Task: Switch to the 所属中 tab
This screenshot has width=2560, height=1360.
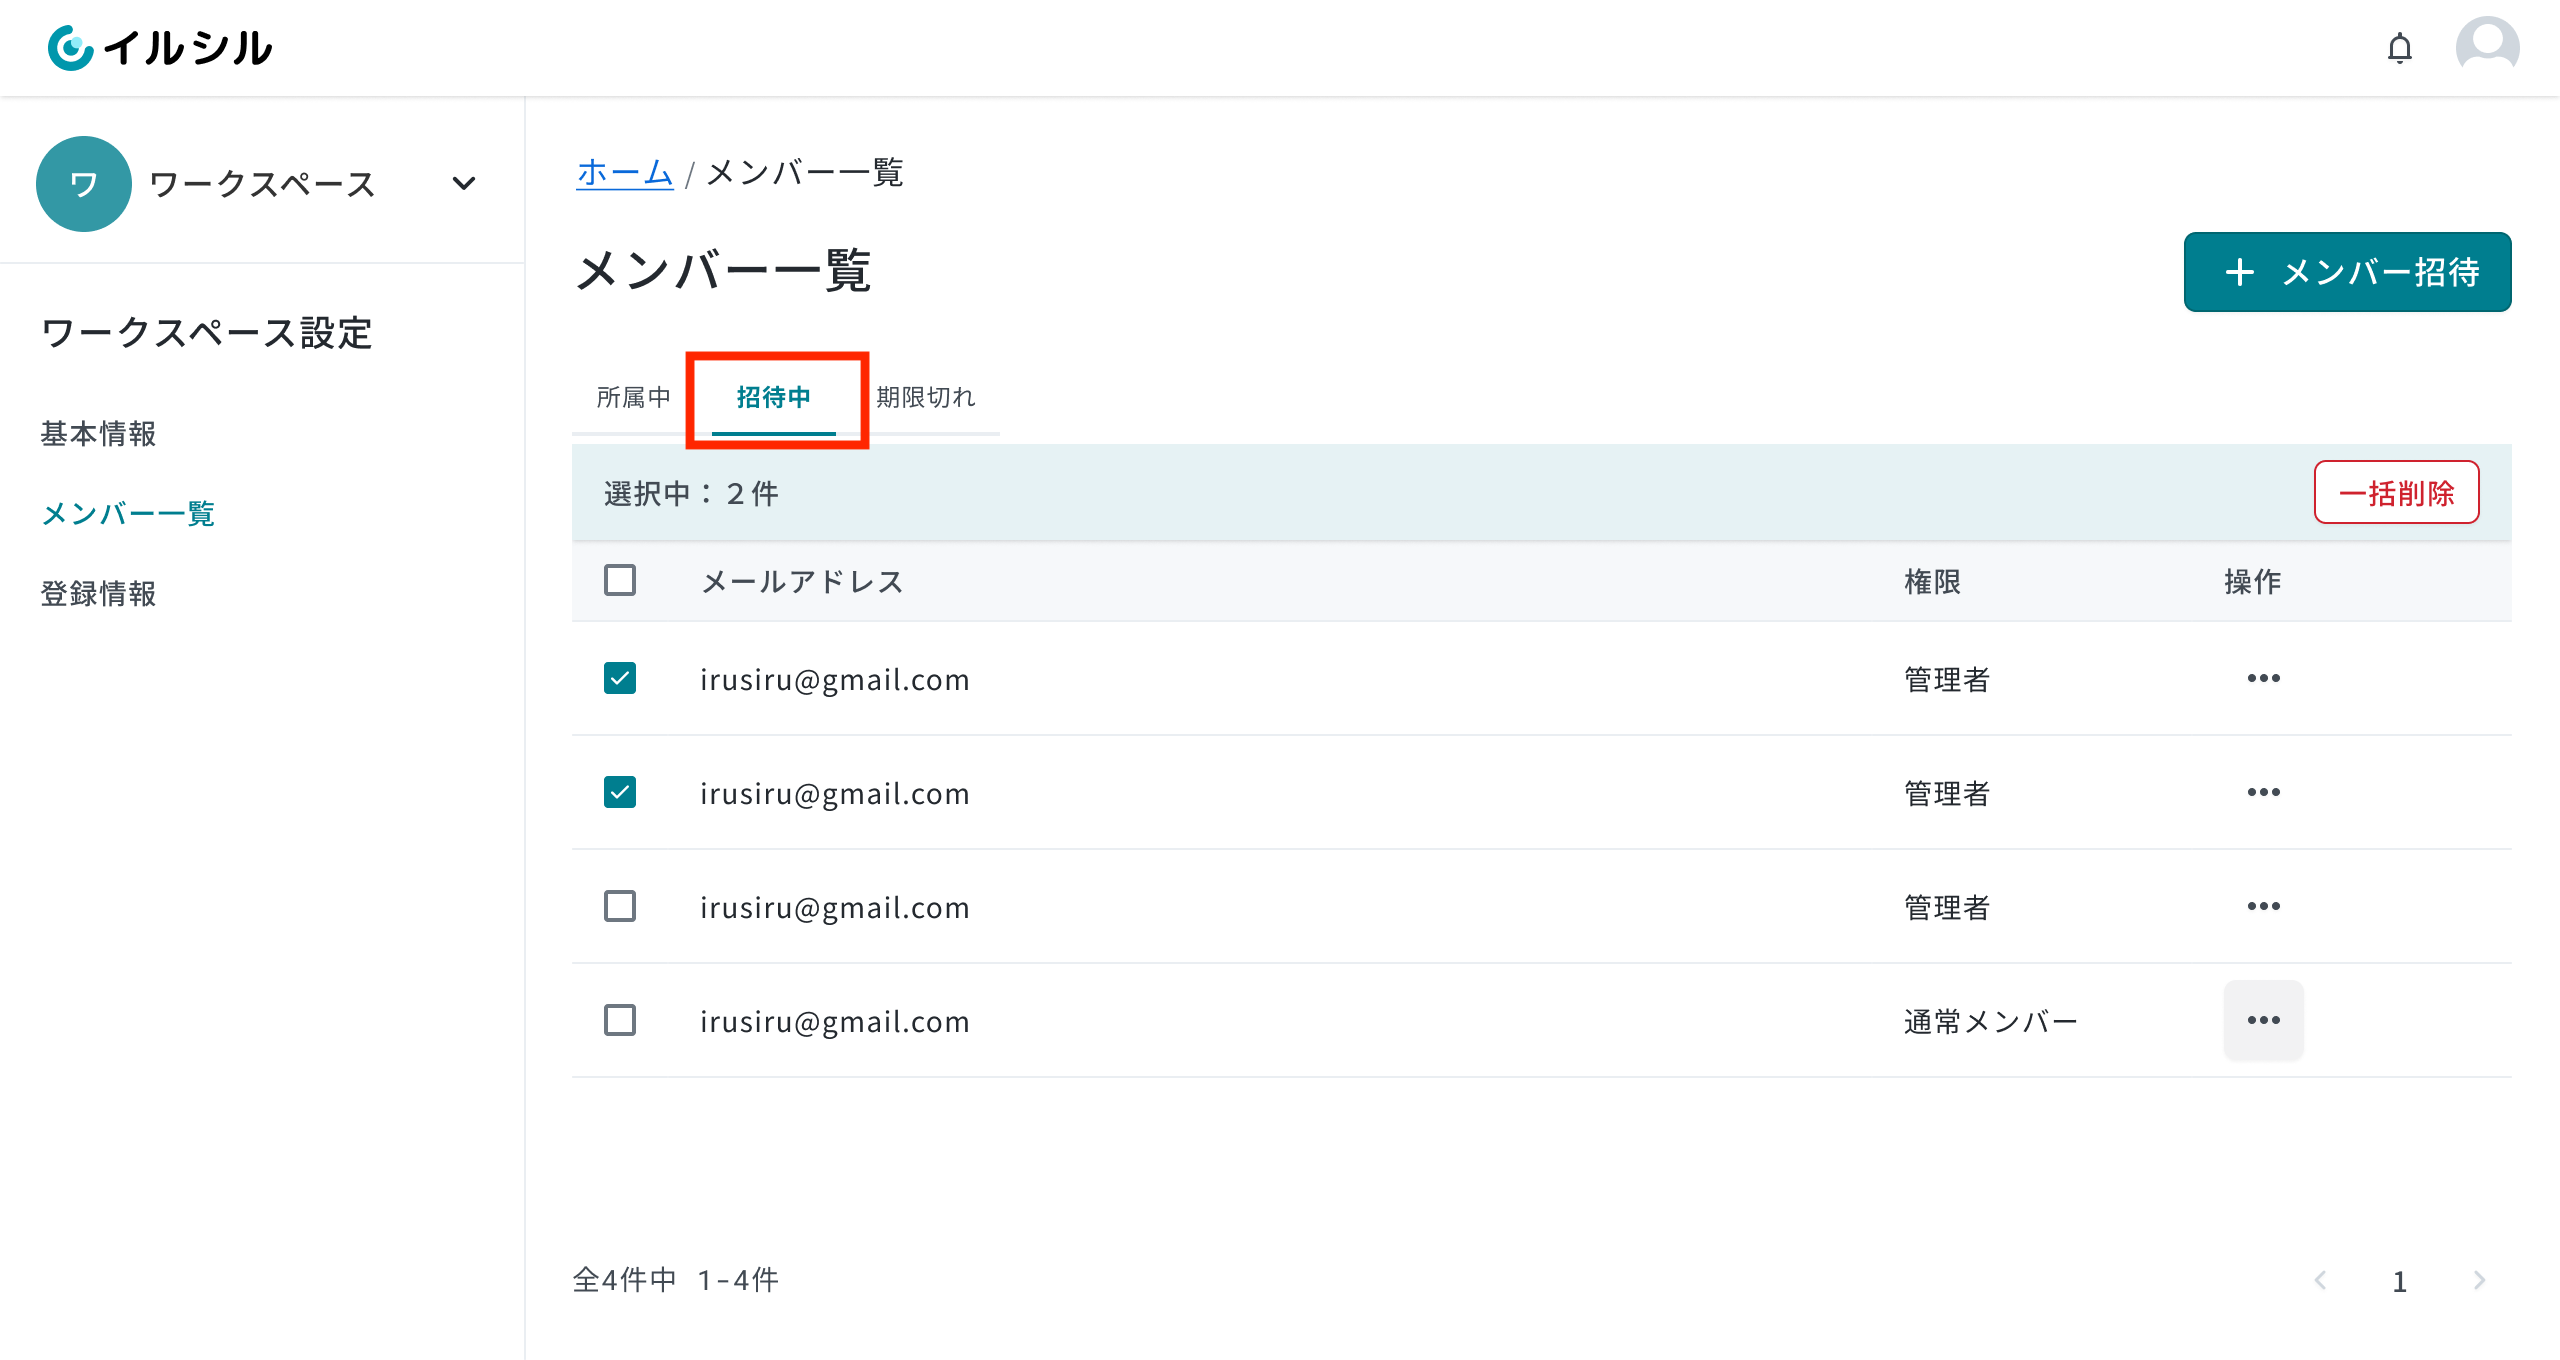Action: 633,397
